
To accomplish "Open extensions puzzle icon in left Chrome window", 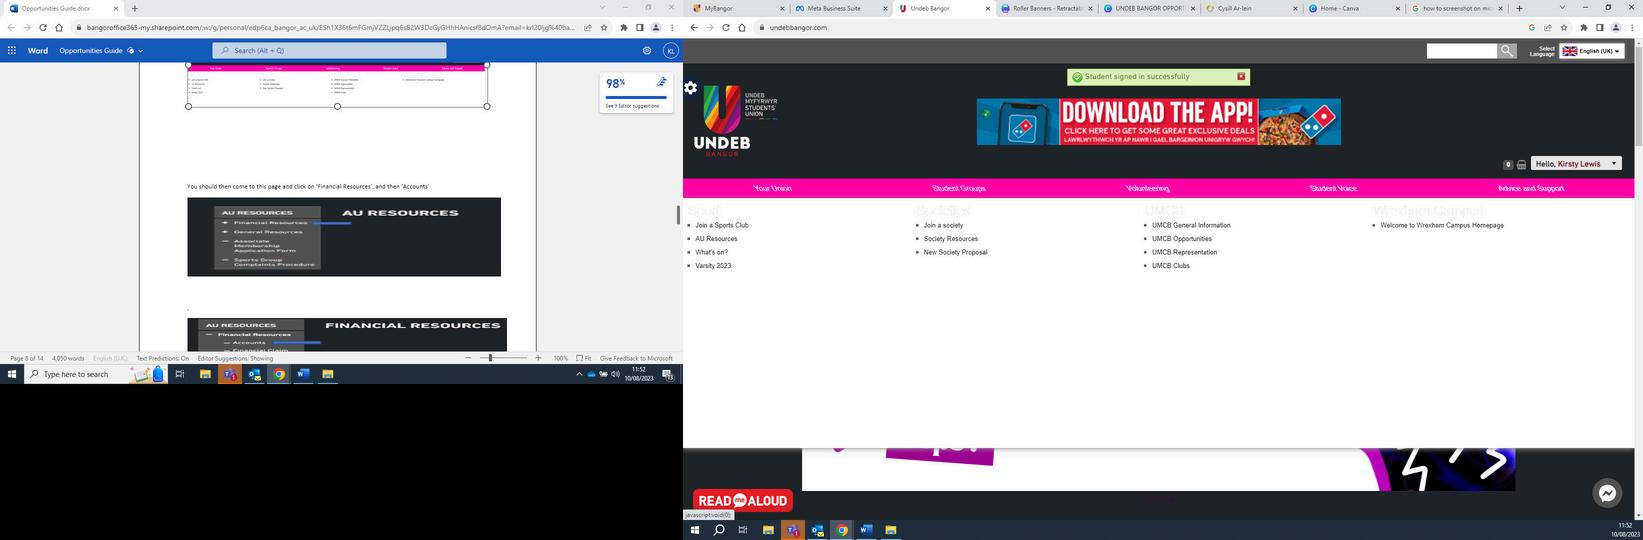I will (624, 27).
